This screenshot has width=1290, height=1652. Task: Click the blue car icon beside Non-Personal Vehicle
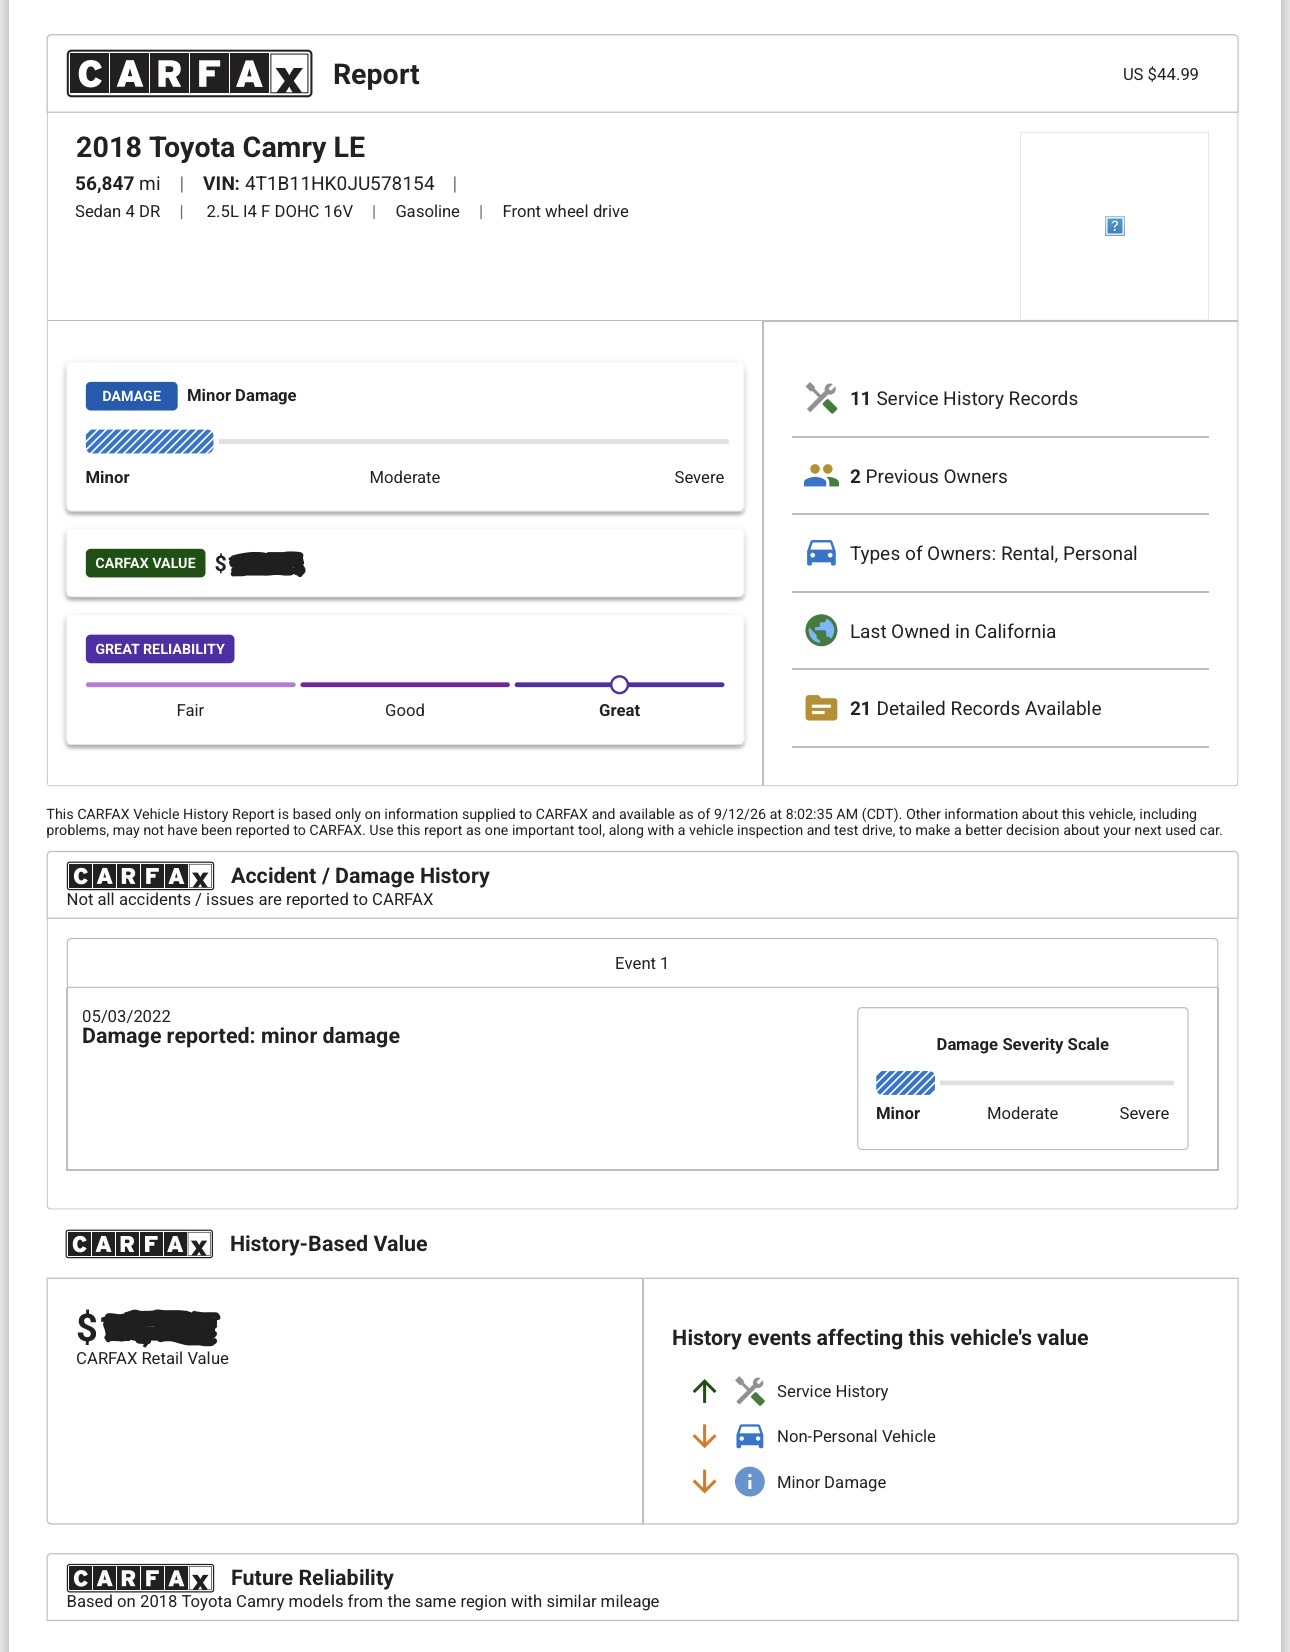[x=750, y=1436]
